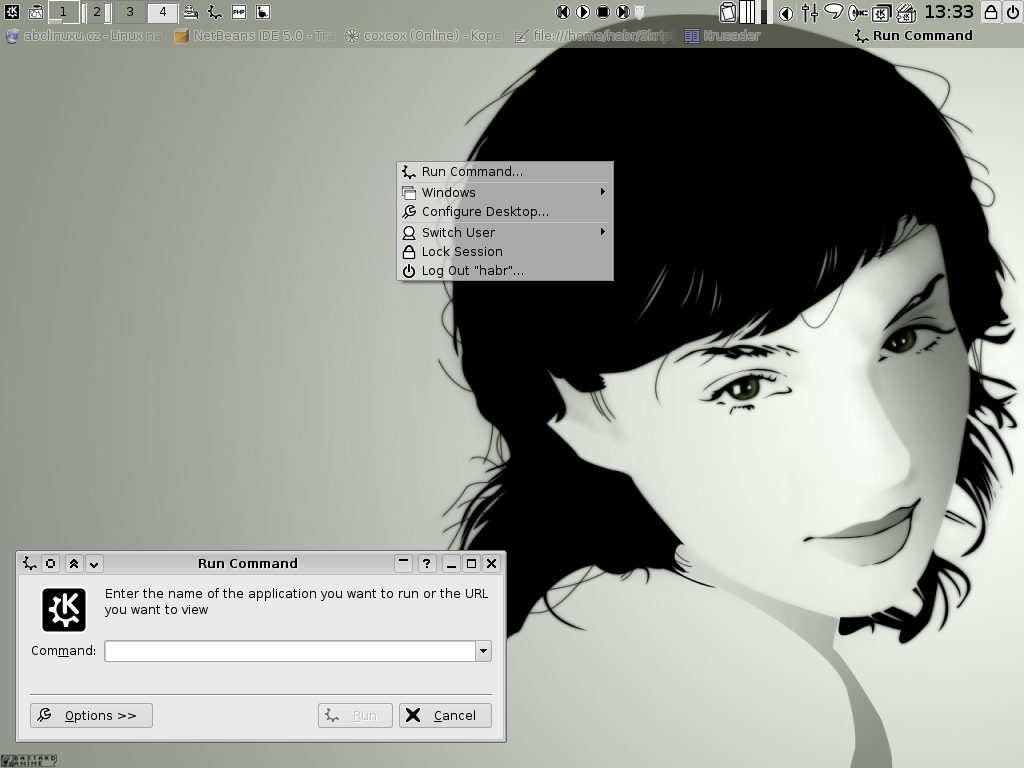Switch to virtual desktop 1

click(x=63, y=12)
